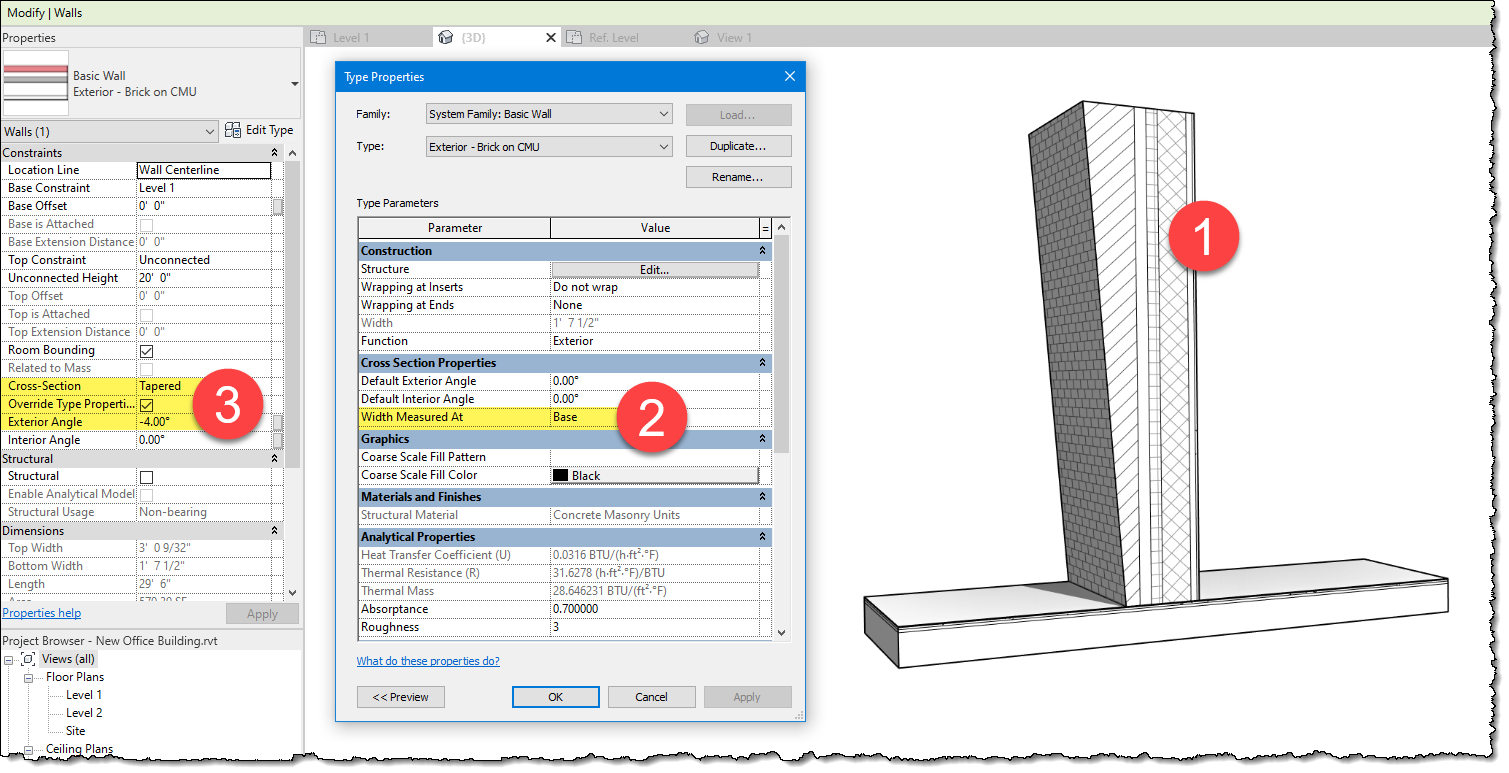Viewport: 1509px width, 773px height.
Task: Click the Interior Angle 0.00° value in Properties
Action: [204, 440]
